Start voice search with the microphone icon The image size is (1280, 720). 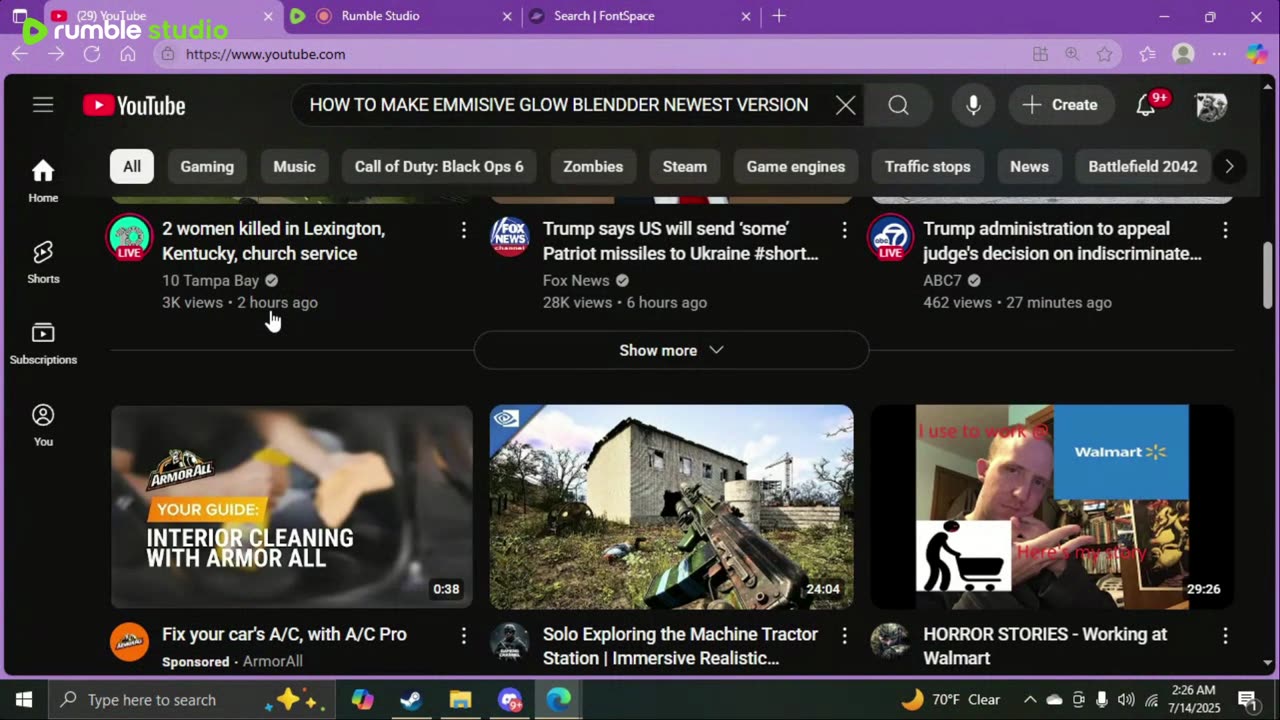[973, 105]
